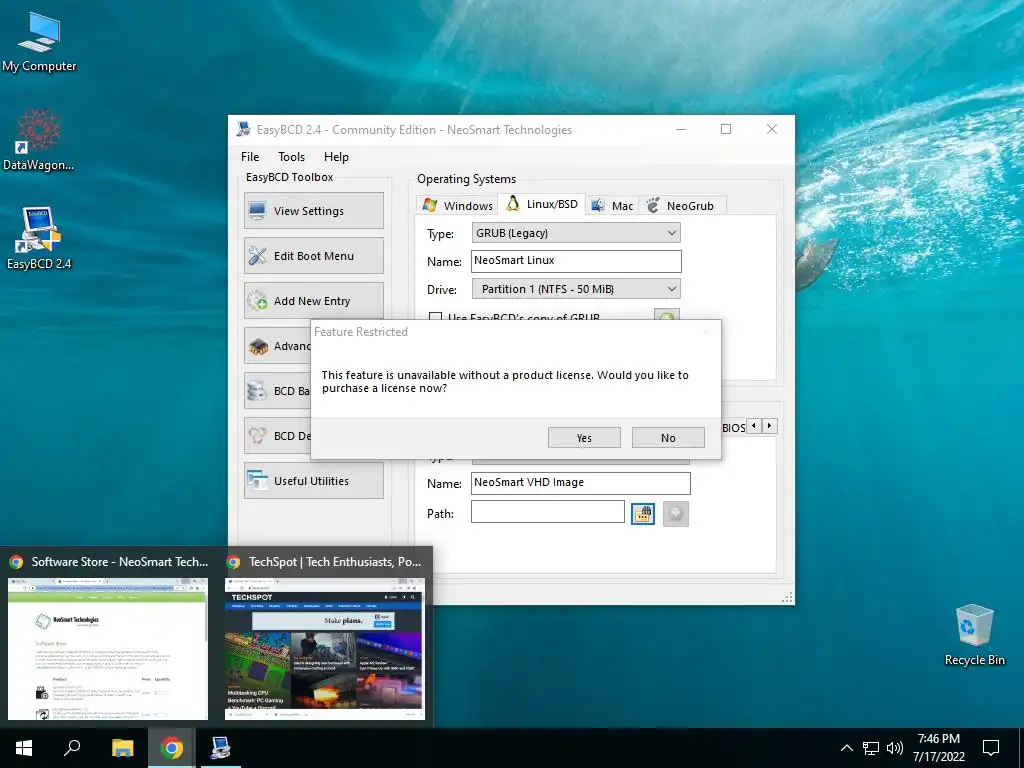This screenshot has width=1024, height=768.
Task: Click the NeoGrub gnu tab icon
Action: (653, 205)
